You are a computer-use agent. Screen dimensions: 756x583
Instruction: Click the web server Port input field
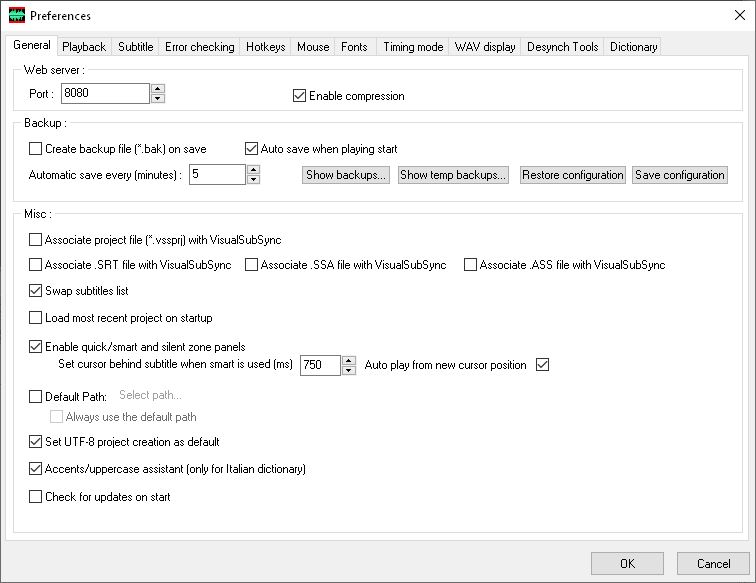point(104,94)
